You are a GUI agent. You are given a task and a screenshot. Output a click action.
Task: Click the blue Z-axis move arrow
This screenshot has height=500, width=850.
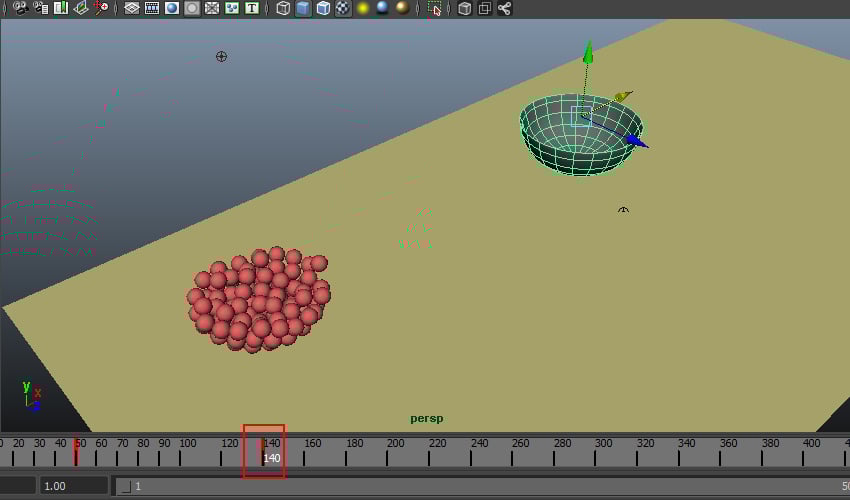click(x=637, y=142)
